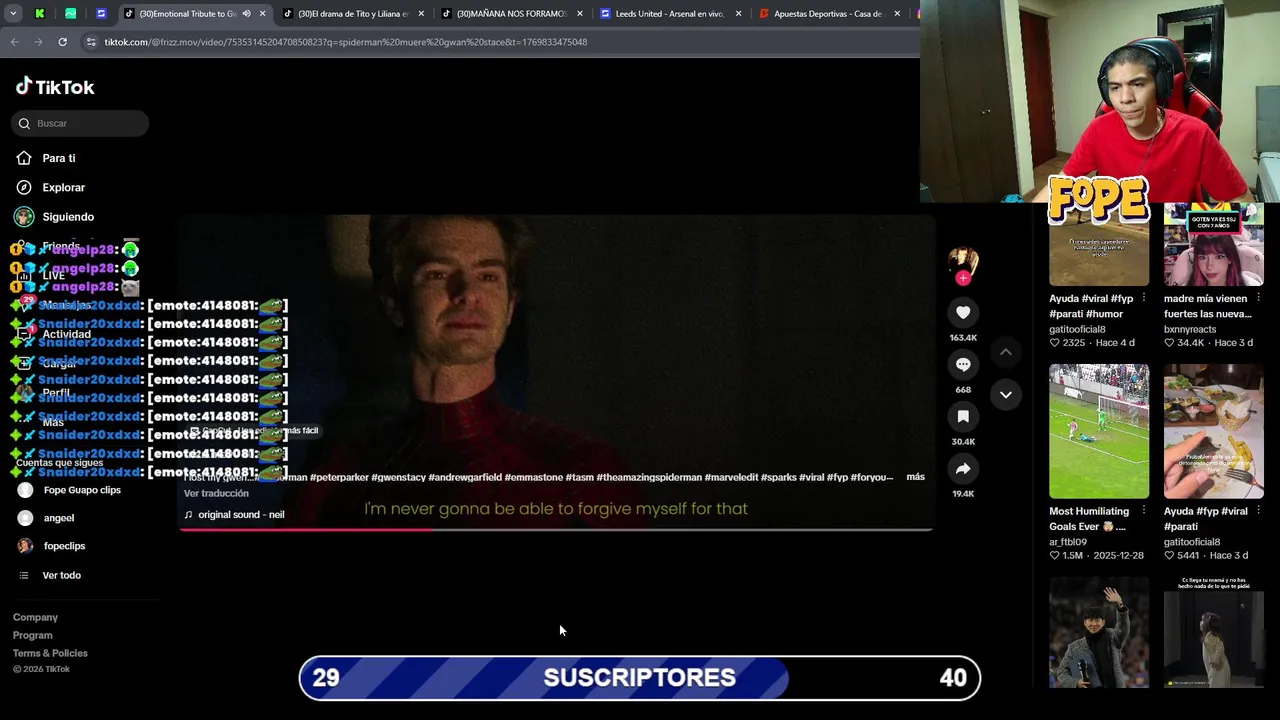Click Cuentas que sigues heading
This screenshot has width=1280, height=720.
tap(59, 463)
